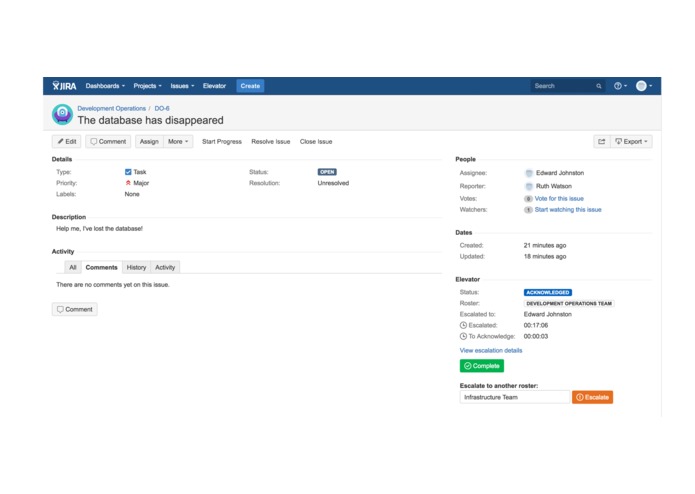Click Start Progress
Image resolution: width=695 pixels, height=494 pixels.
coord(222,141)
